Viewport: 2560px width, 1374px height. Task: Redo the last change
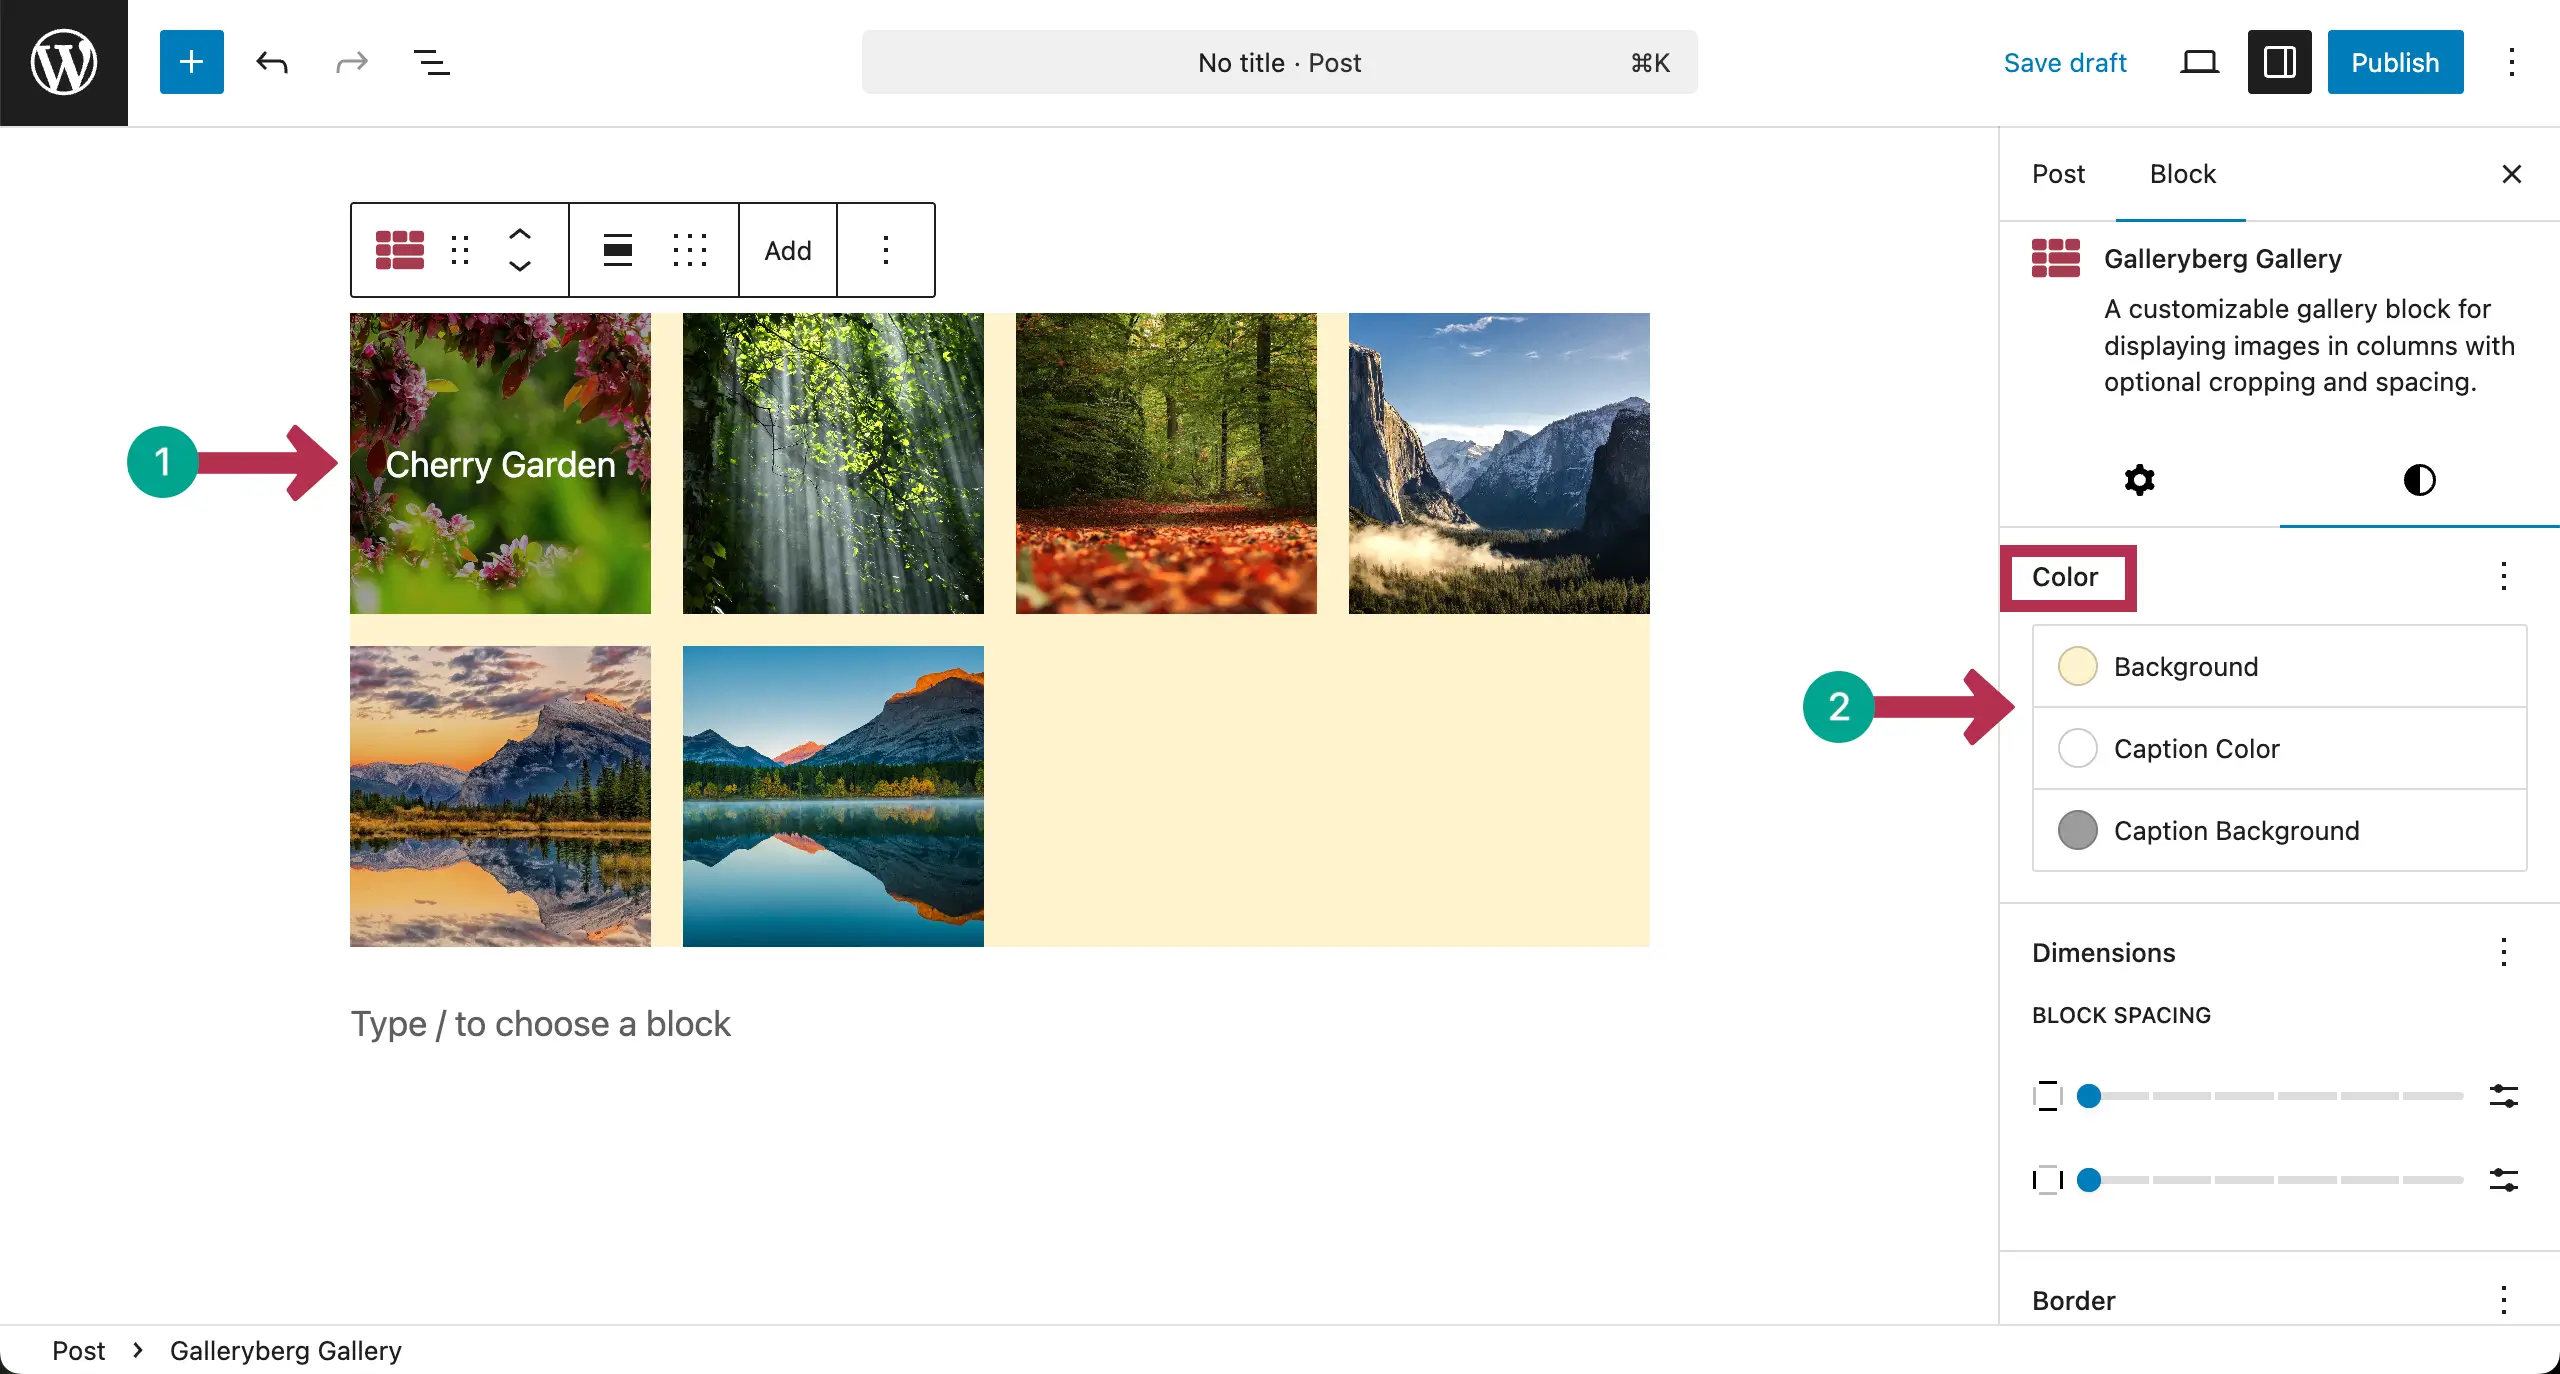pos(350,62)
